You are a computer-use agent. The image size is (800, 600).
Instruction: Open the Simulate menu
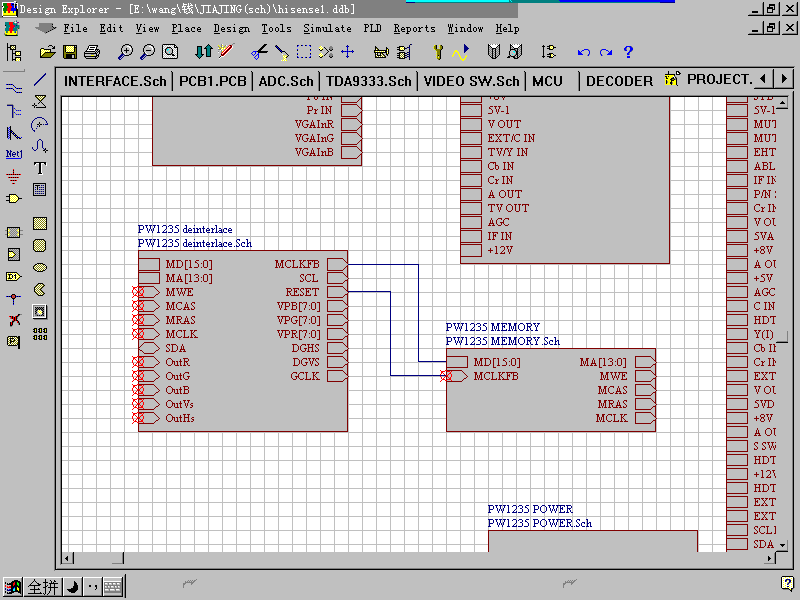pyautogui.click(x=327, y=29)
